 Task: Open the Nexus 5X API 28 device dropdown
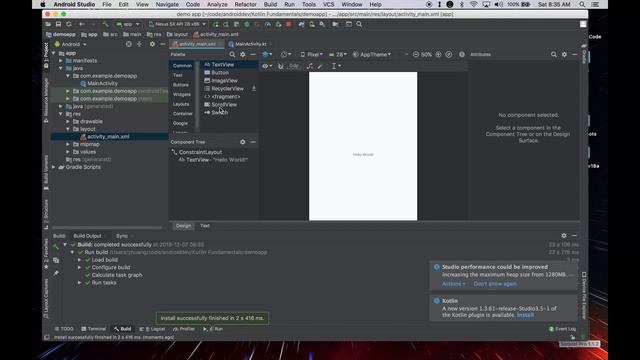tap(177, 24)
